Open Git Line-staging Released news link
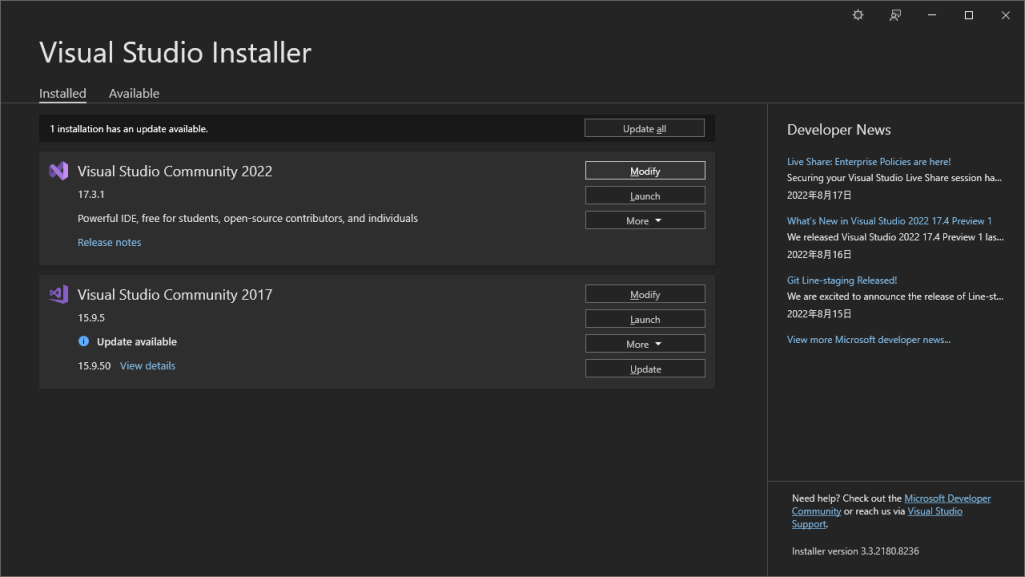The width and height of the screenshot is (1025, 577). 841,280
